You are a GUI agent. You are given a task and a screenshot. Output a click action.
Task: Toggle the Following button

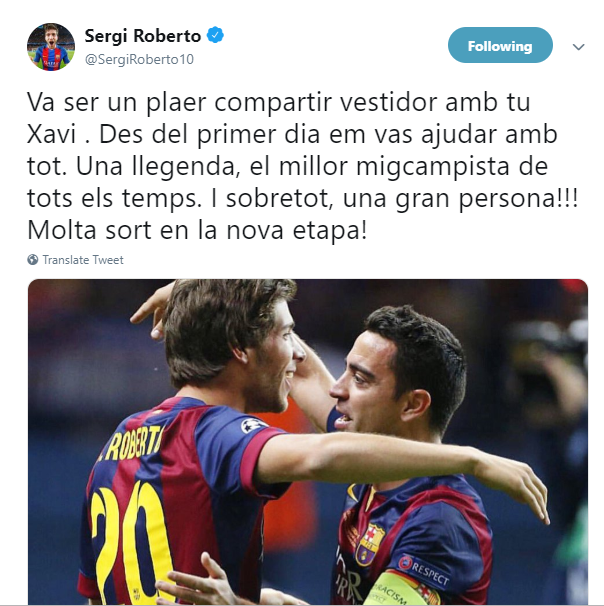(x=500, y=45)
